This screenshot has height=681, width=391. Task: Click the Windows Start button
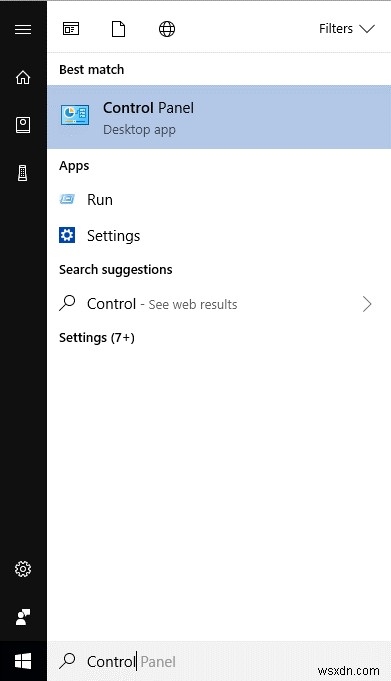point(23,661)
